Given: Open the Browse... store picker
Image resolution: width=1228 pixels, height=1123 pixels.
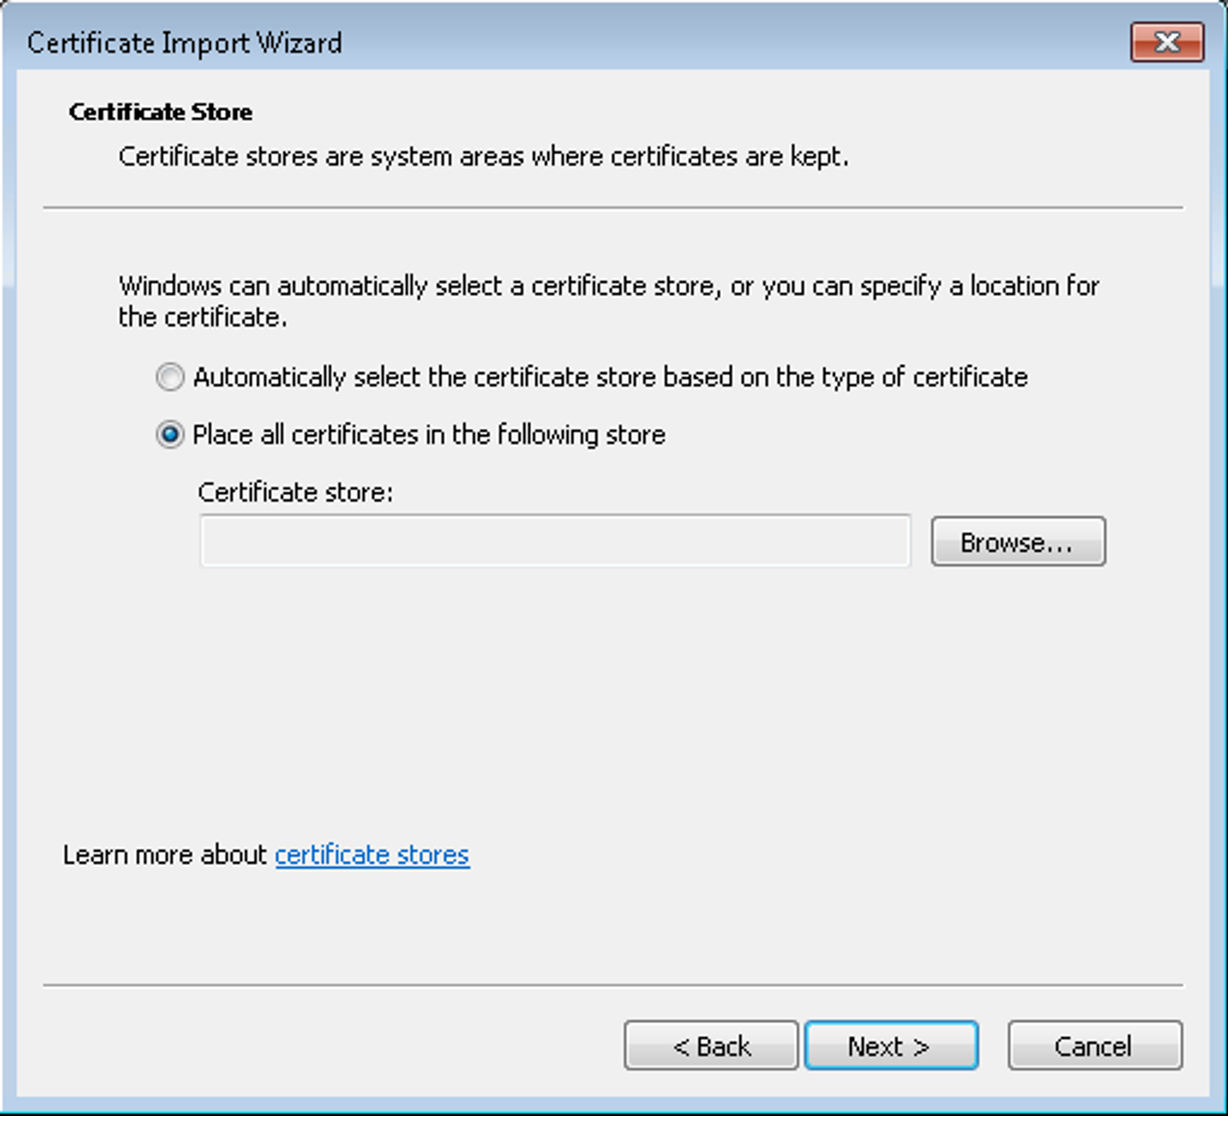Looking at the screenshot, I should [1017, 542].
